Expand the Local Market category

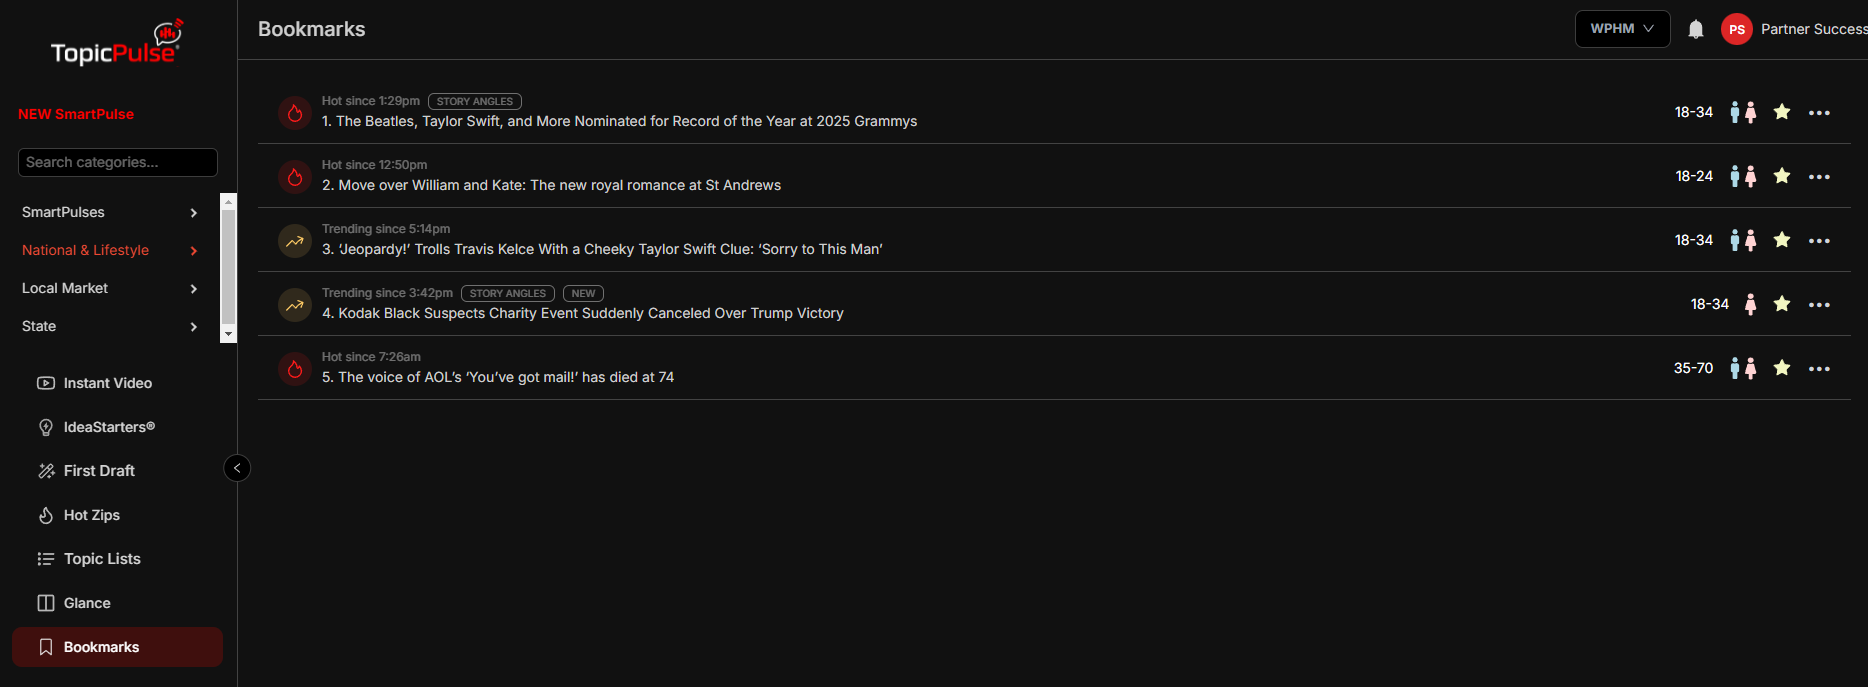pyautogui.click(x=110, y=288)
